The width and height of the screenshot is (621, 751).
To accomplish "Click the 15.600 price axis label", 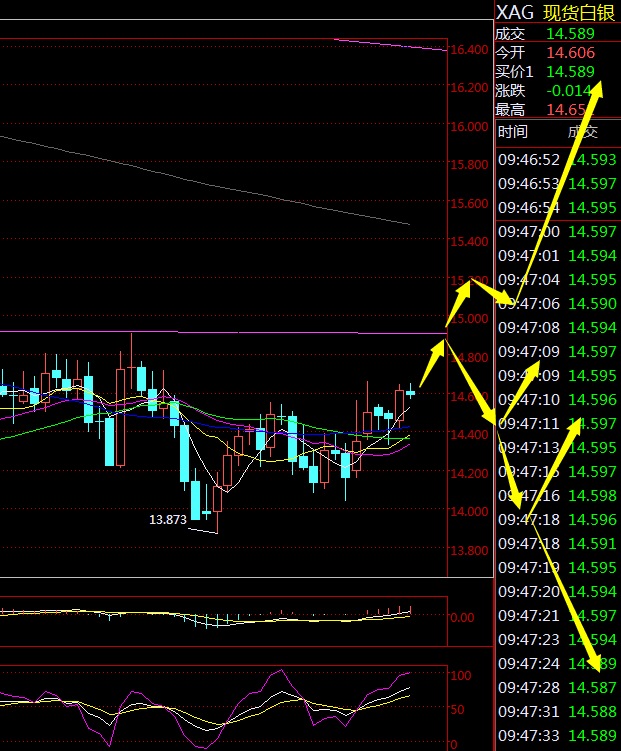I will 469,204.
